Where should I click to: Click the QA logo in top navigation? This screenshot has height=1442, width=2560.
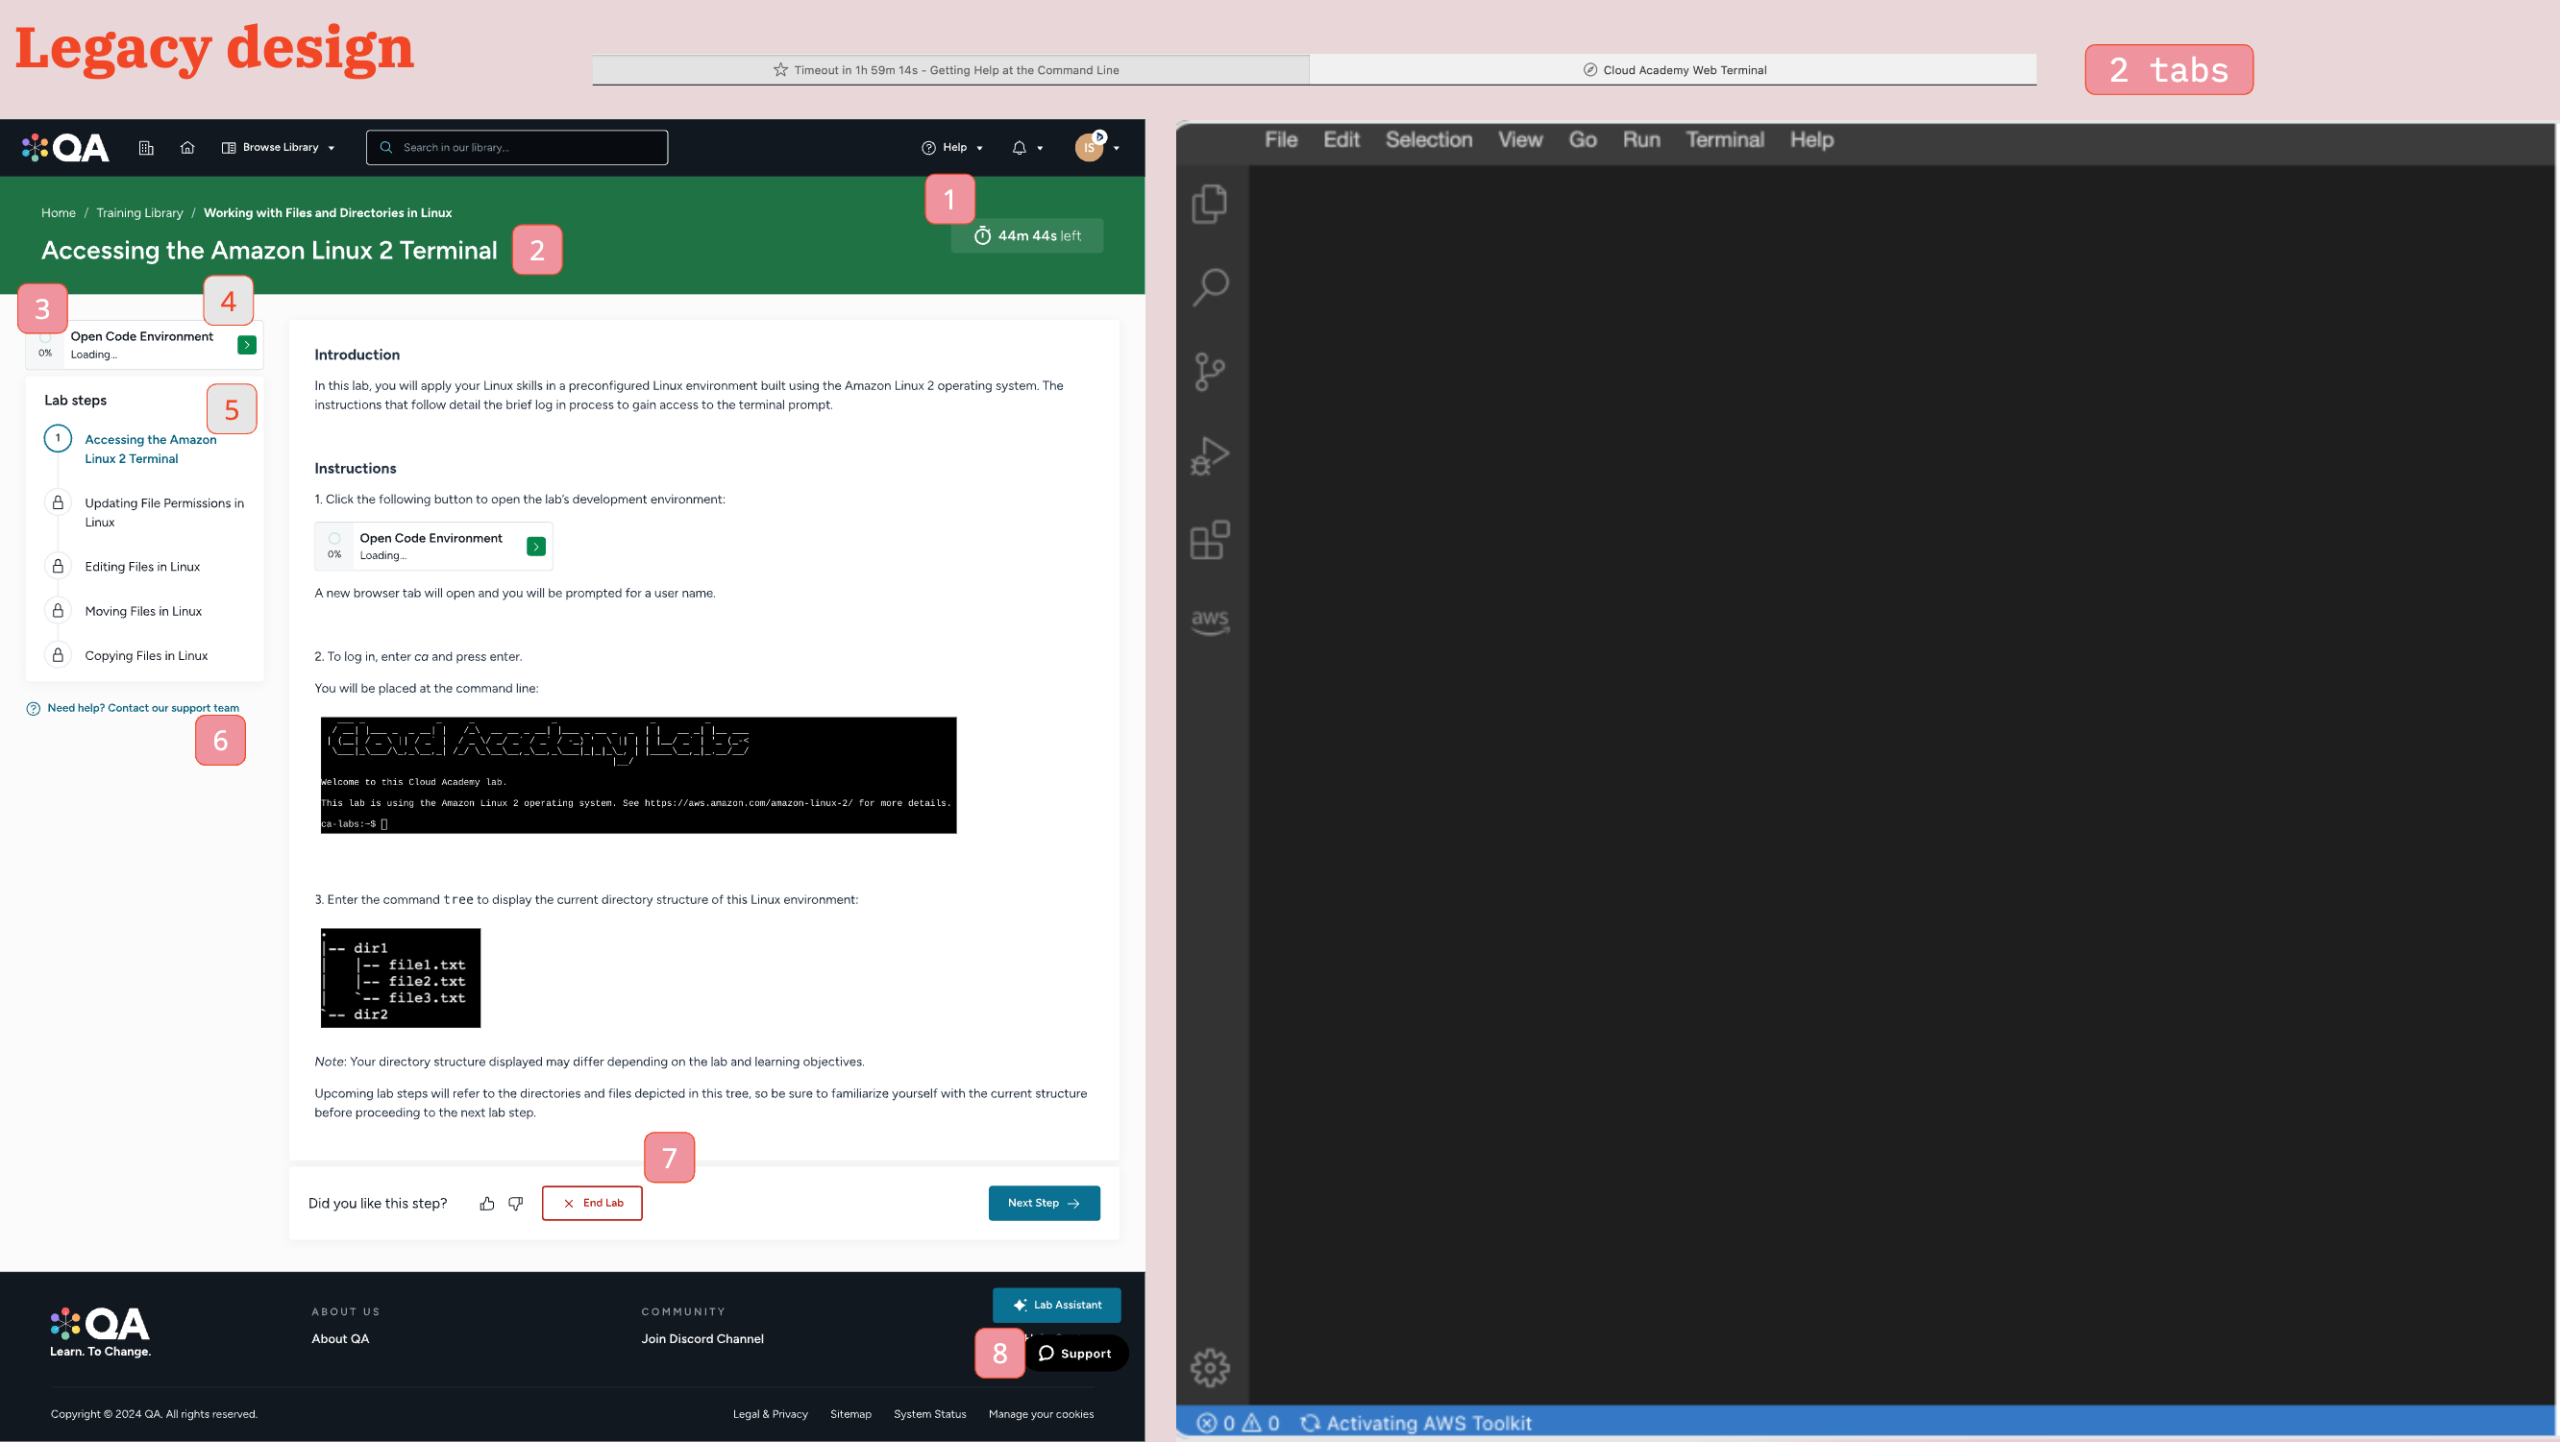[65, 148]
